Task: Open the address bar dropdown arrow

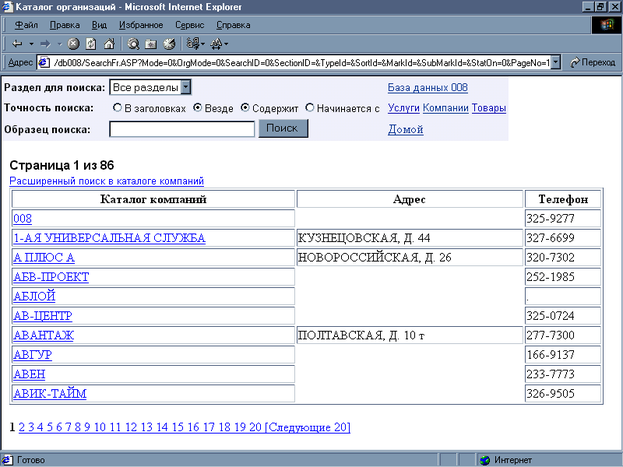Action: [555, 62]
